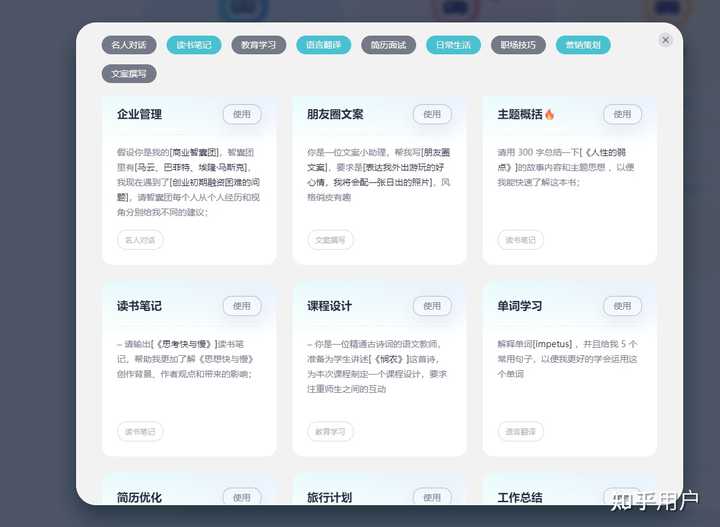Viewport: 720px width, 527px height.
Task: Select the 读书笔记 card title
Action: (x=139, y=306)
